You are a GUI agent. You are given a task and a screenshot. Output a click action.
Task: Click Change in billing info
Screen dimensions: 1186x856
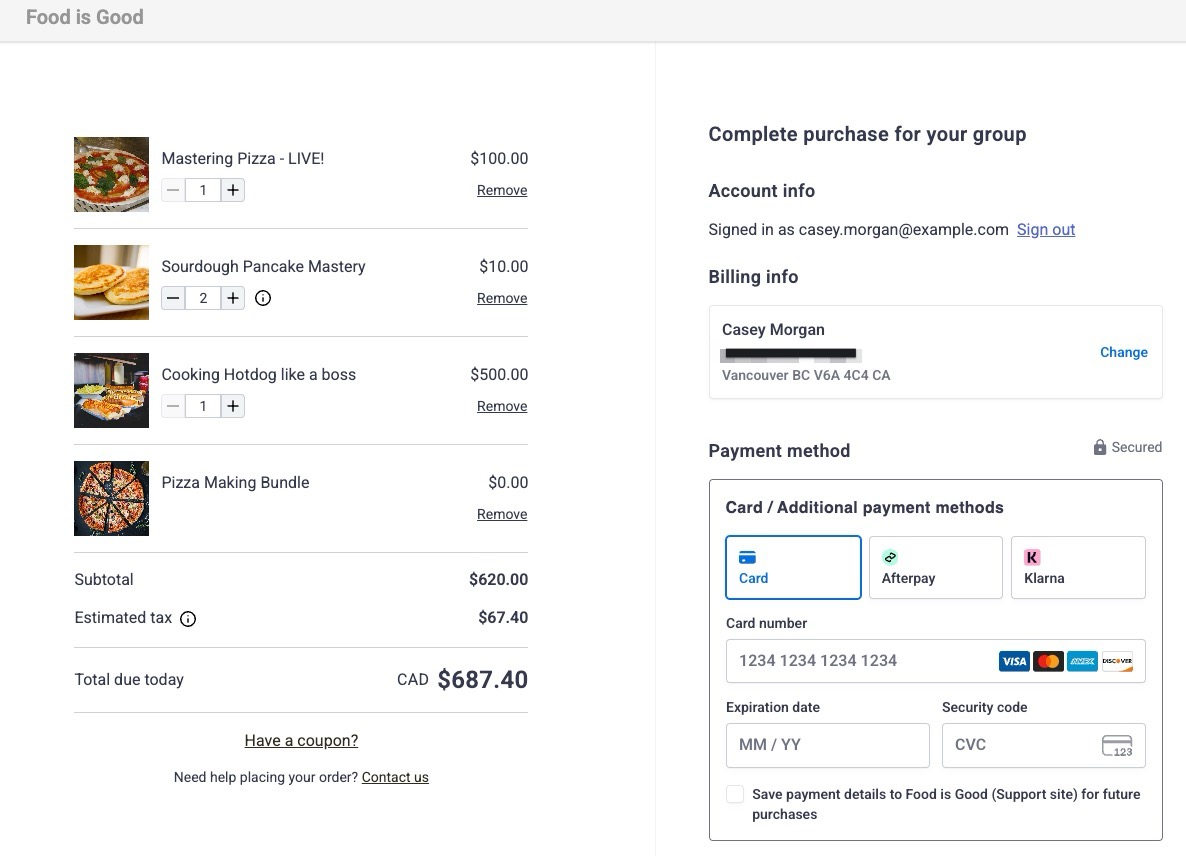(x=1123, y=352)
